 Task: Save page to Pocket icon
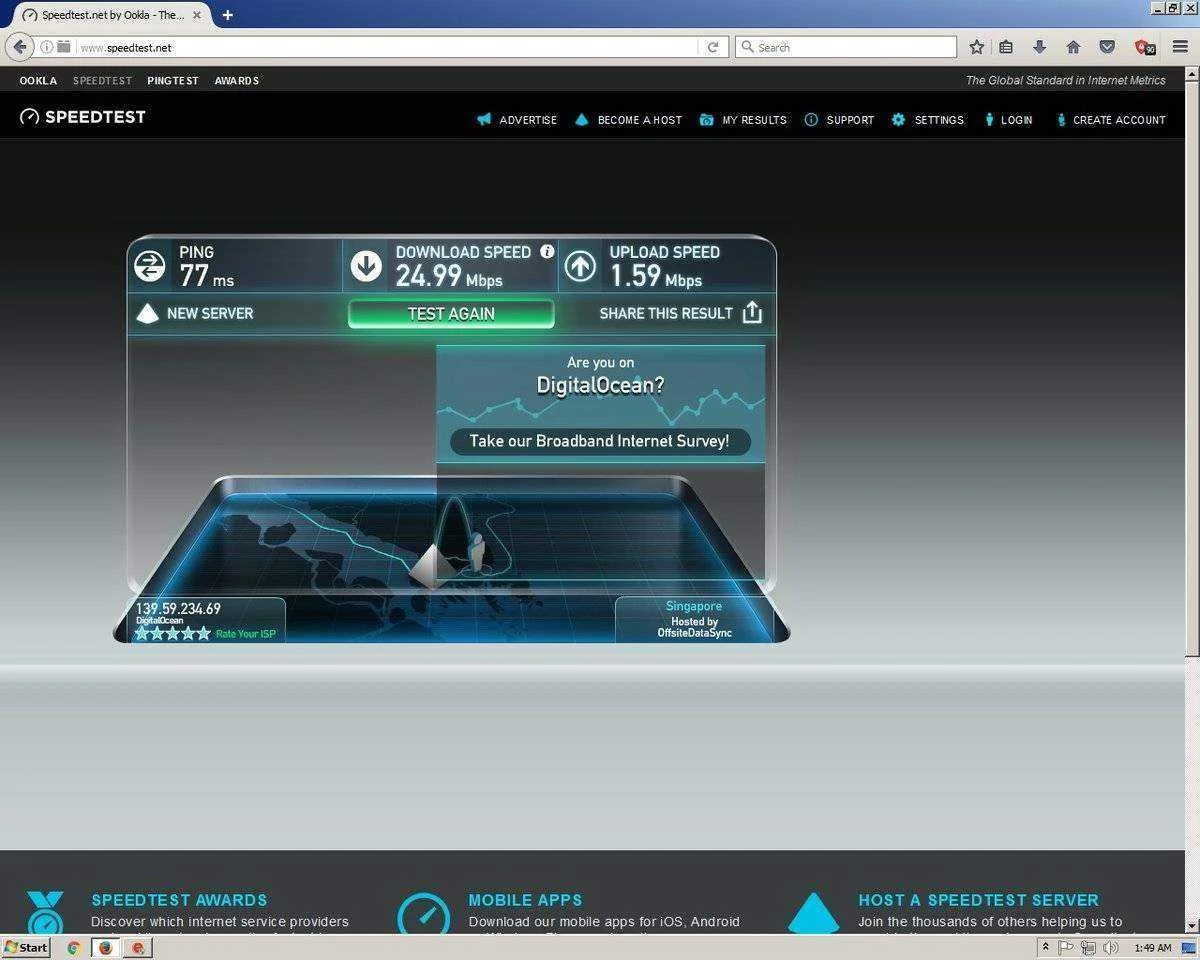pyautogui.click(x=1107, y=47)
